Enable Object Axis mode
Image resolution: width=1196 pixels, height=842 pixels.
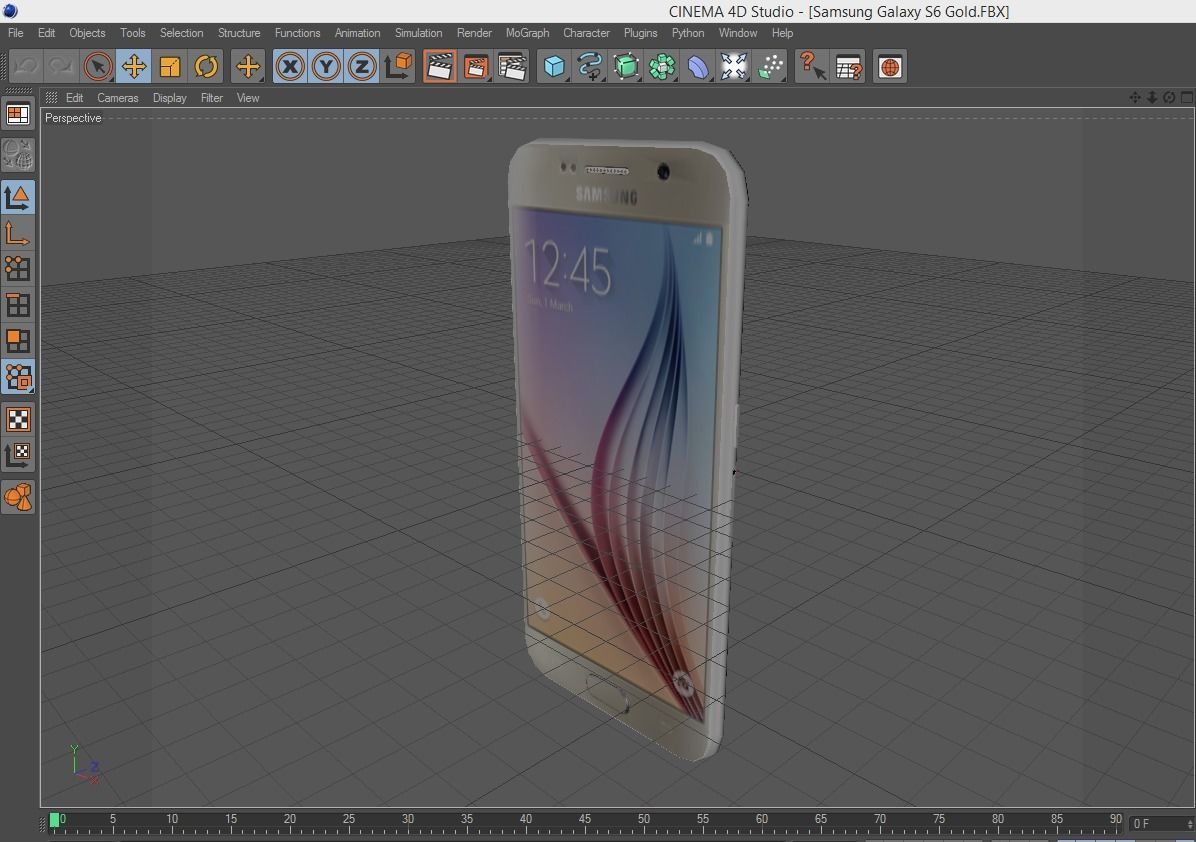coord(18,233)
